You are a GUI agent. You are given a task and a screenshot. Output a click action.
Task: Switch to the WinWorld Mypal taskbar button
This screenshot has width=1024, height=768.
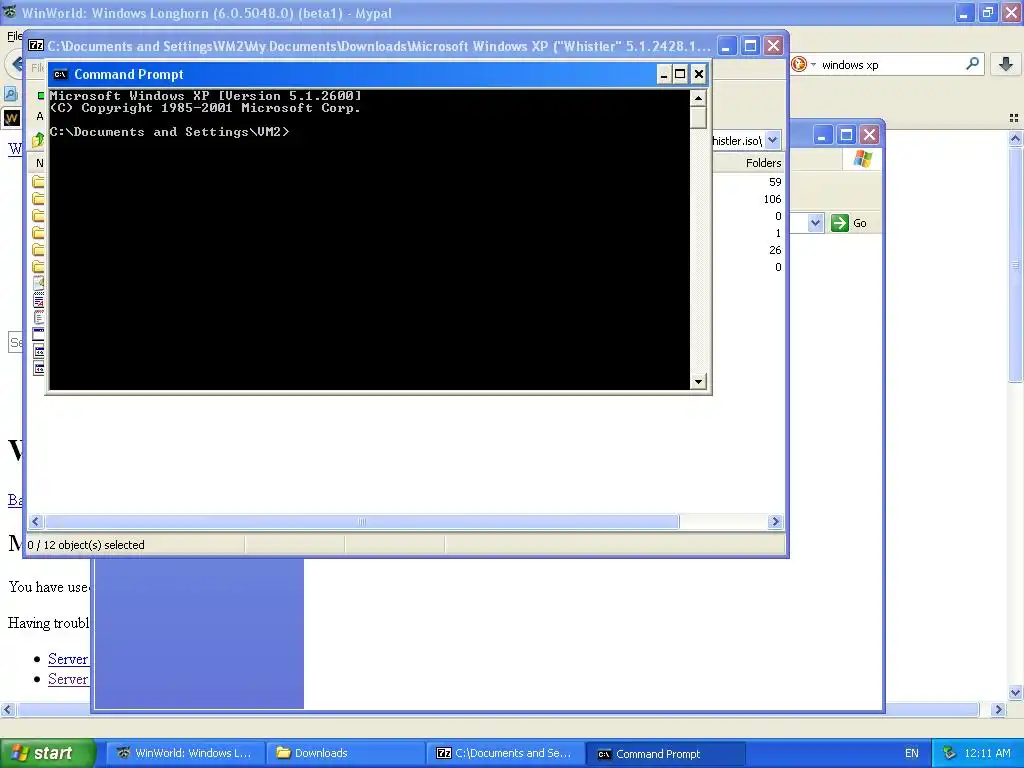pos(185,753)
